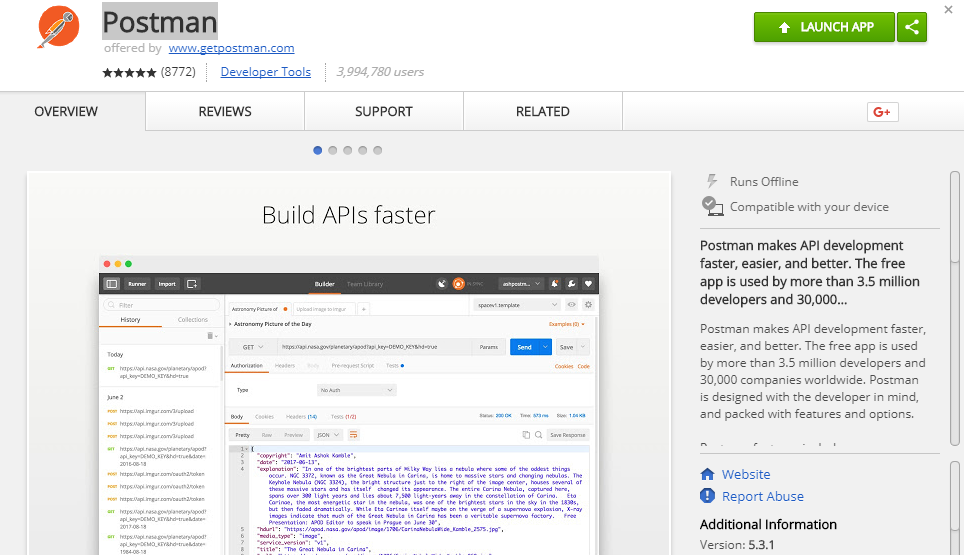
Task: Open the spacev1.template environment dropdown
Action: (516, 305)
